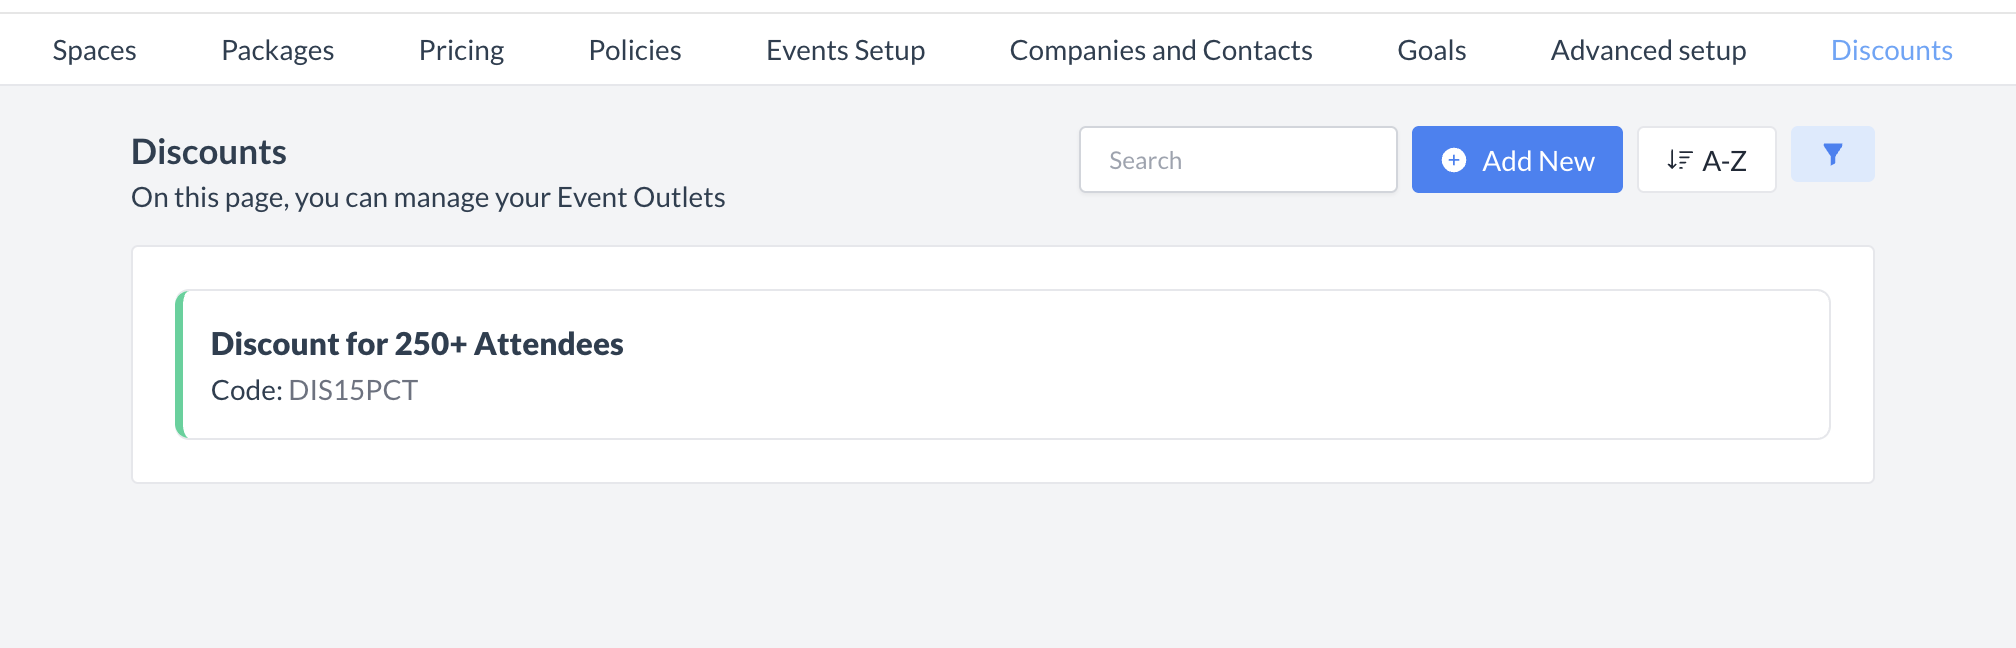Open the filter funnel icon

[1832, 154]
